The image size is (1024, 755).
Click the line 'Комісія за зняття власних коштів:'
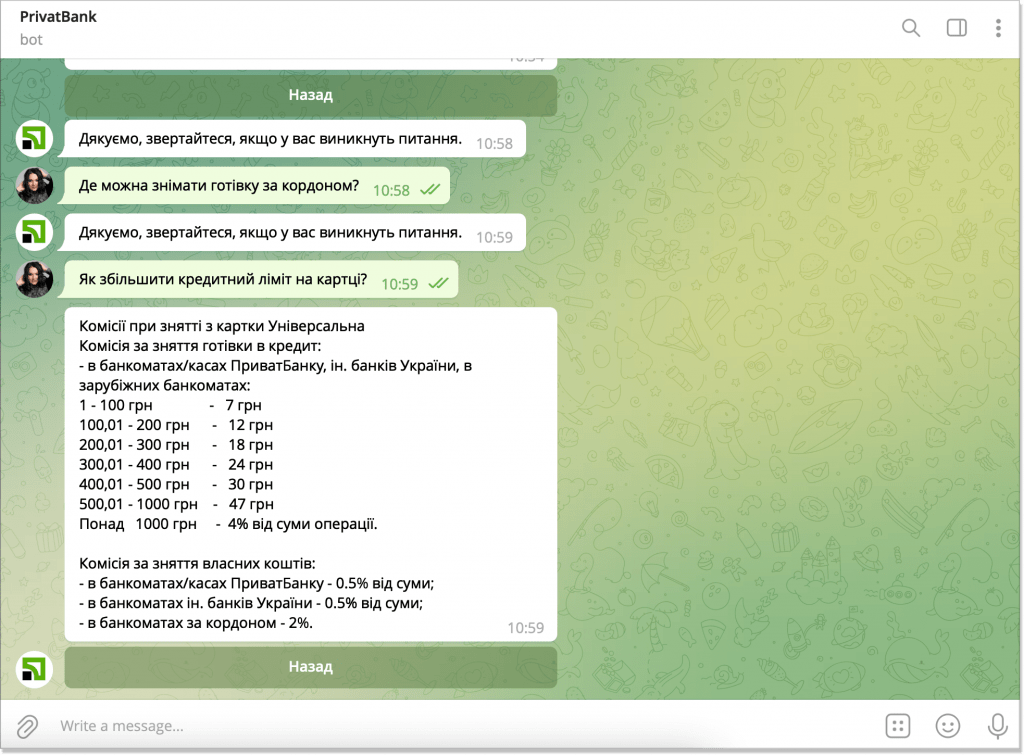(x=197, y=564)
